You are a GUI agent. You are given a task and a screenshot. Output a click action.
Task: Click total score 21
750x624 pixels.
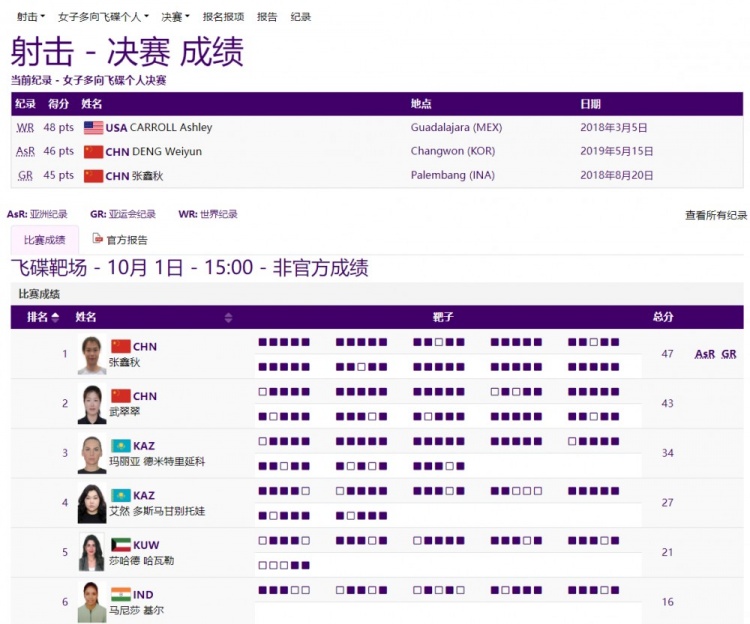click(x=667, y=552)
